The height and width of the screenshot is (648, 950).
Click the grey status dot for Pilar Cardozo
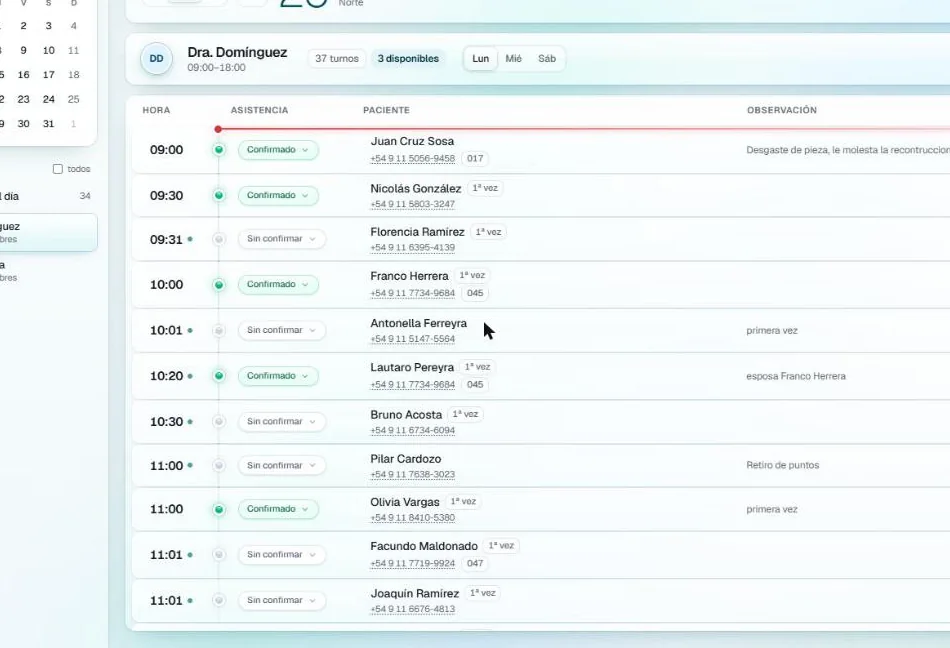click(x=219, y=465)
